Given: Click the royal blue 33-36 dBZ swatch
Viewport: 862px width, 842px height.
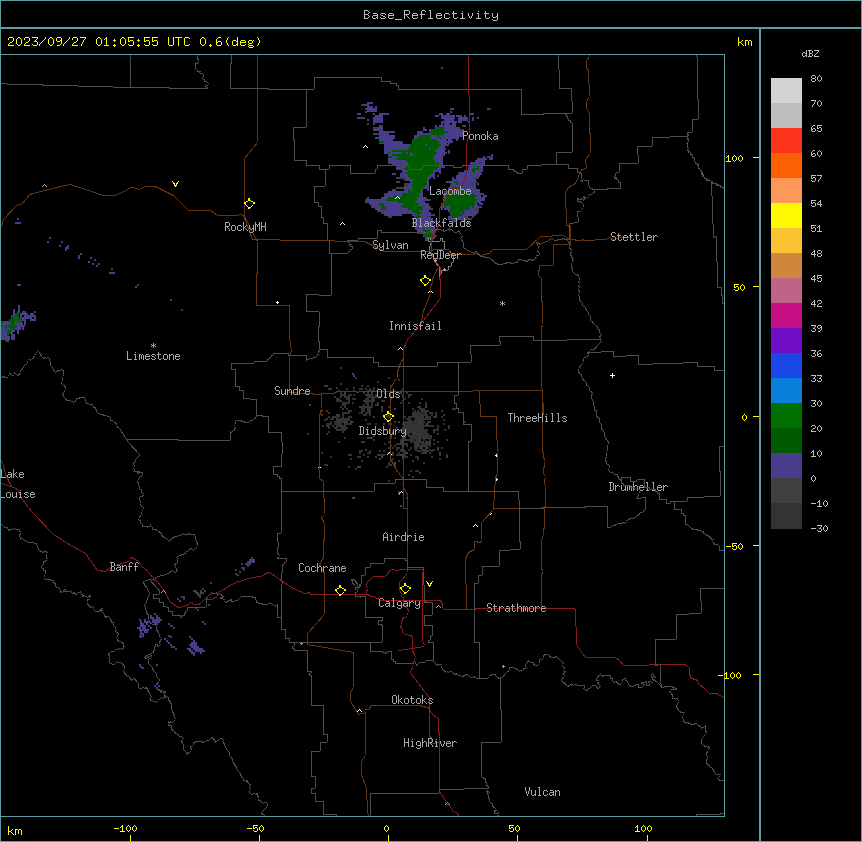Looking at the screenshot, I should pyautogui.click(x=786, y=365).
